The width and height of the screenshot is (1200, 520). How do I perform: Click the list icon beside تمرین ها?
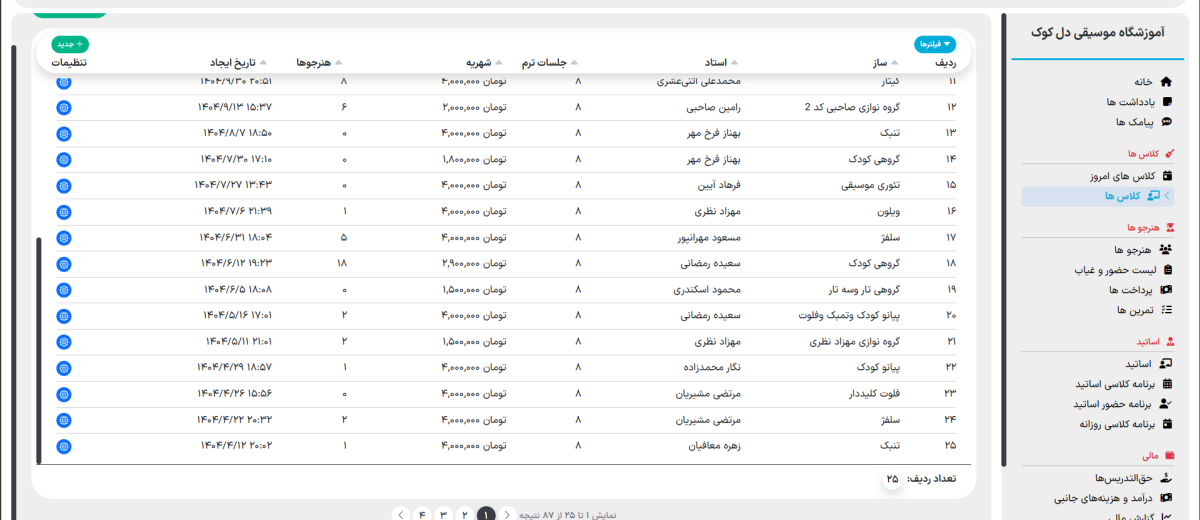click(1166, 310)
